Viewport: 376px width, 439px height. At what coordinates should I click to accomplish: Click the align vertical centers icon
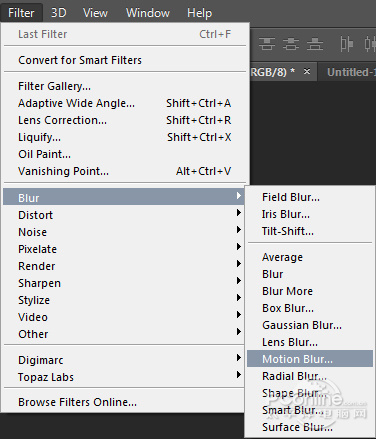click(291, 44)
